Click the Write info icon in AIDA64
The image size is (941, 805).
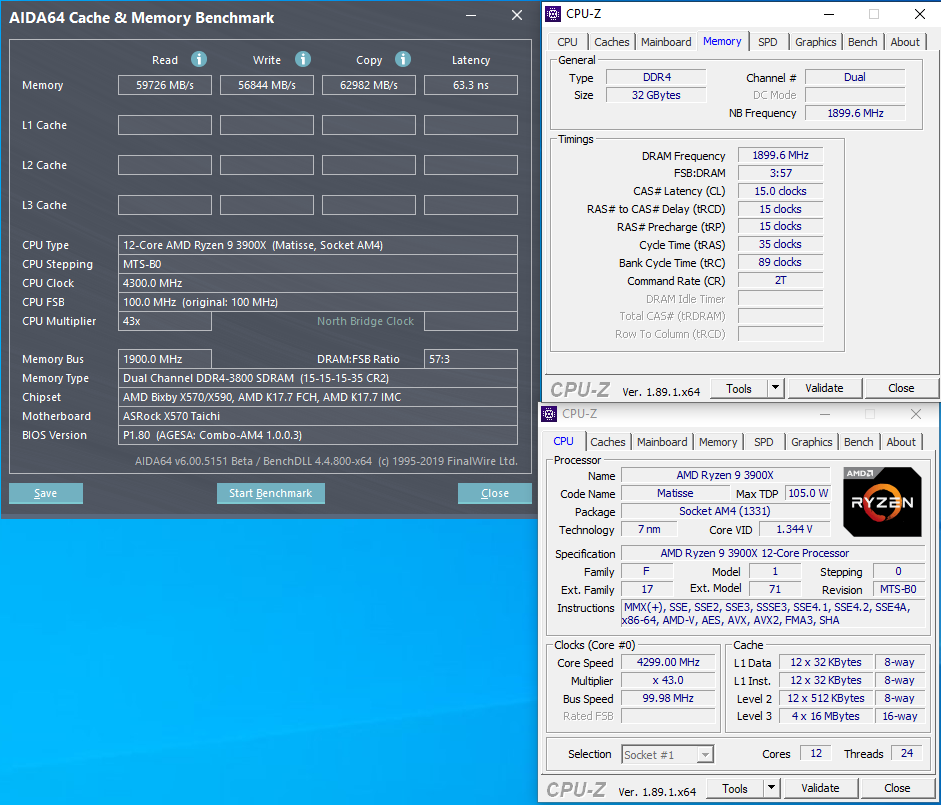click(302, 59)
